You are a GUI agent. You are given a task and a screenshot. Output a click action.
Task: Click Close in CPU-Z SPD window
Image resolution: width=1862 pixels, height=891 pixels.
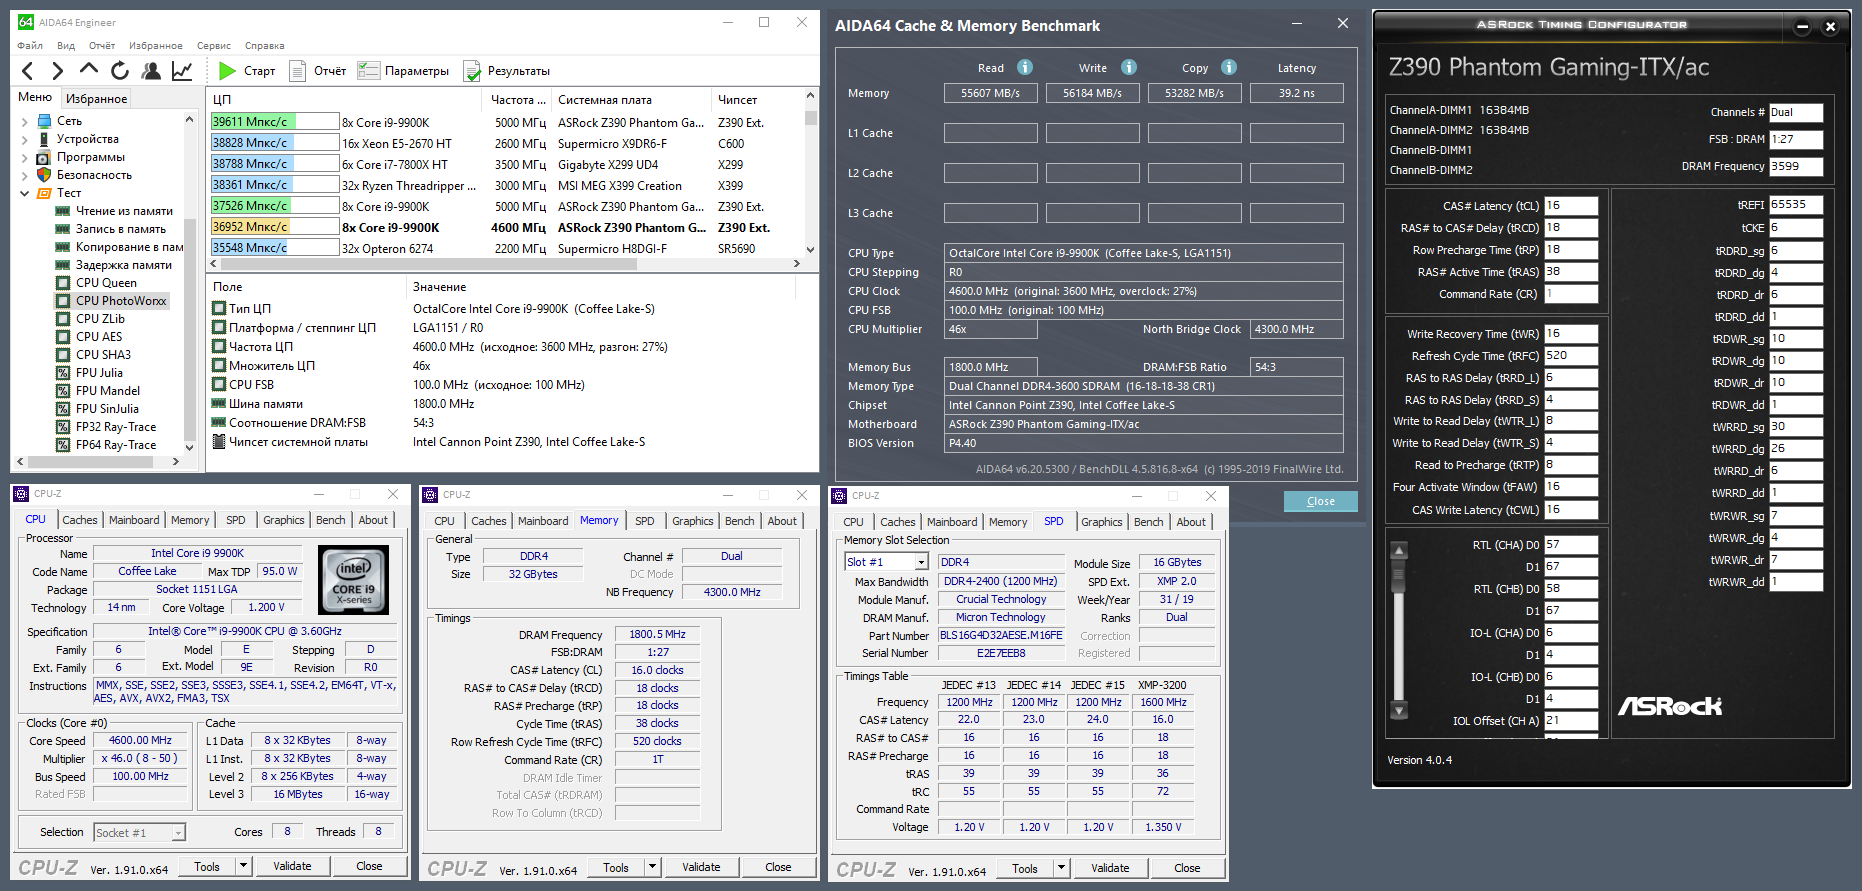(x=1187, y=868)
